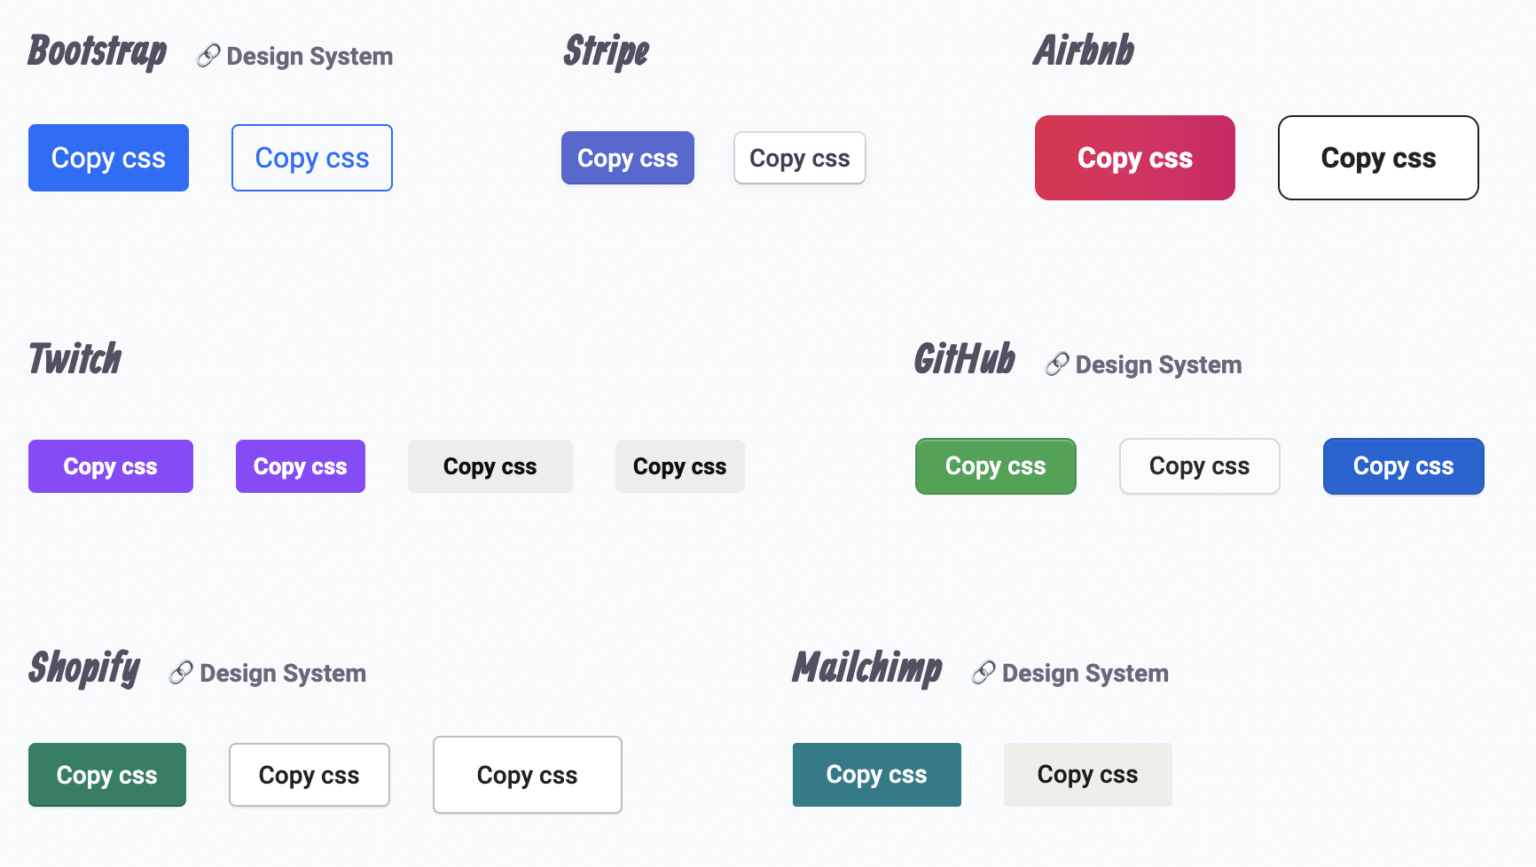Open the Shopify Design System link
Screen dimensions: 1536x867
click(x=282, y=673)
